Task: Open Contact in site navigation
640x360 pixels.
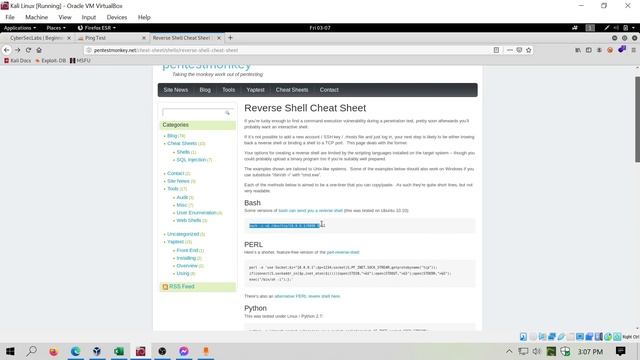Action: click(x=329, y=90)
